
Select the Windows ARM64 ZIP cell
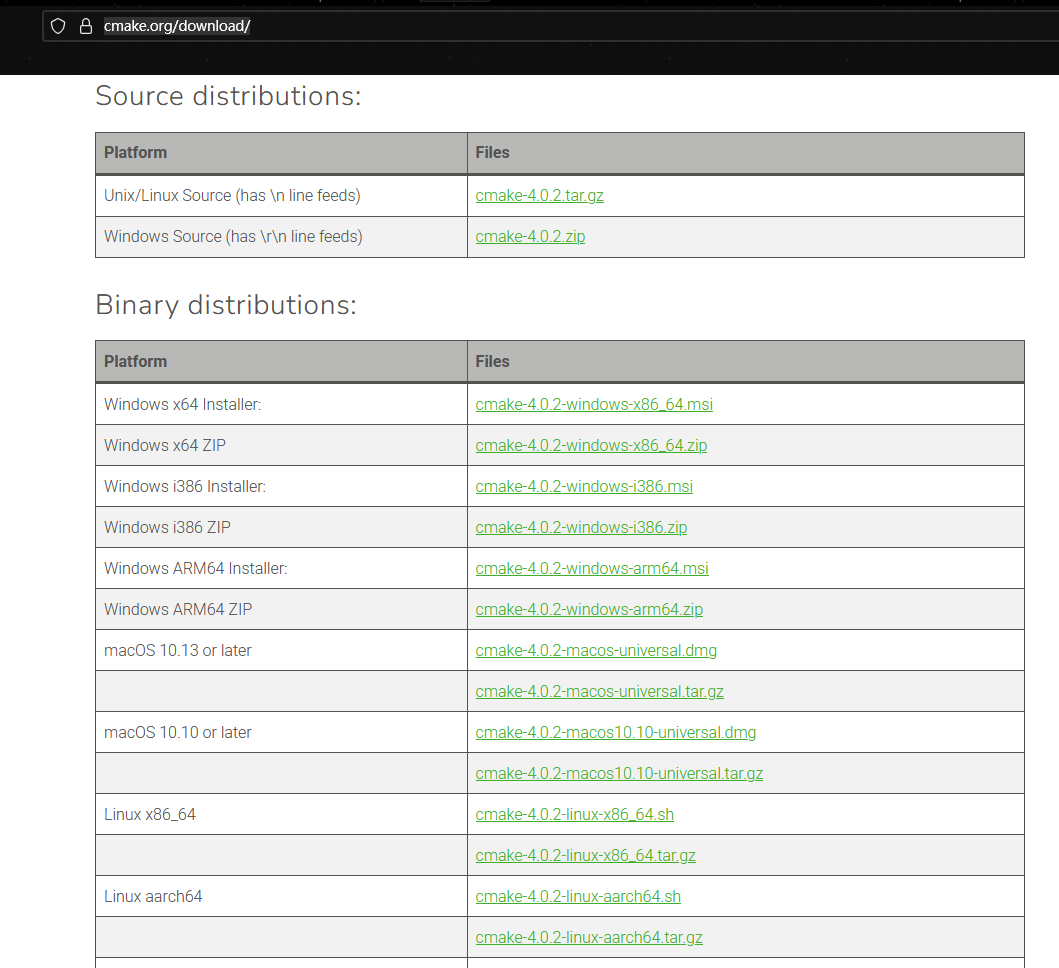281,609
